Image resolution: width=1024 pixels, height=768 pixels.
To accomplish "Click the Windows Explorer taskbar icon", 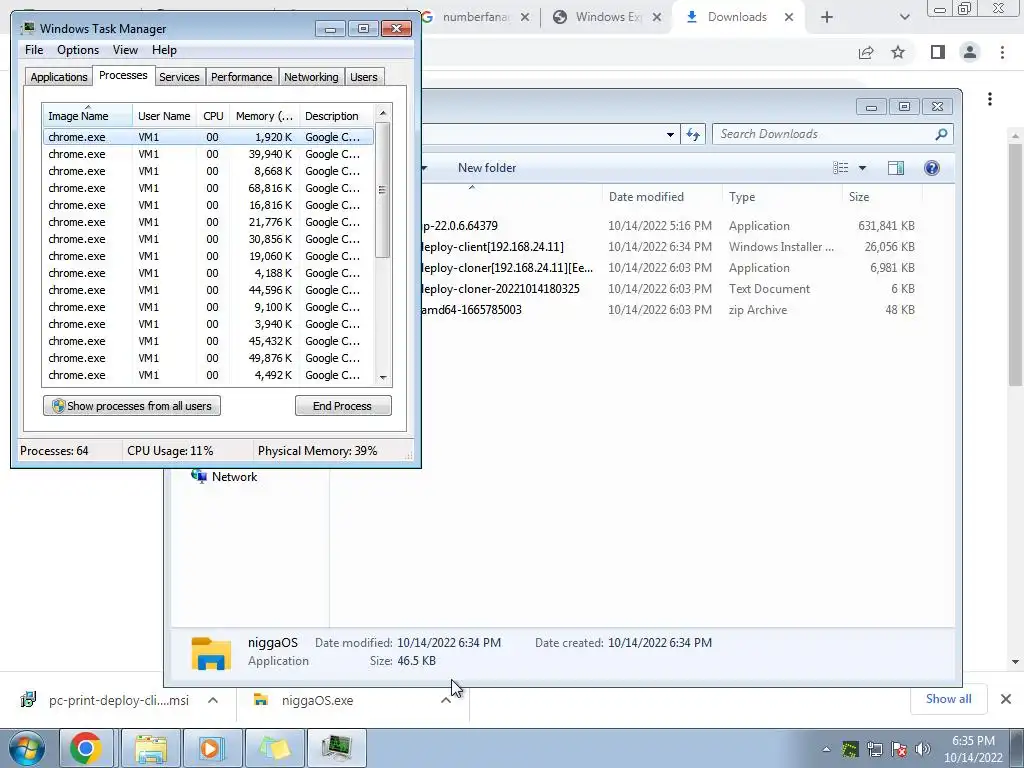I will [151, 748].
